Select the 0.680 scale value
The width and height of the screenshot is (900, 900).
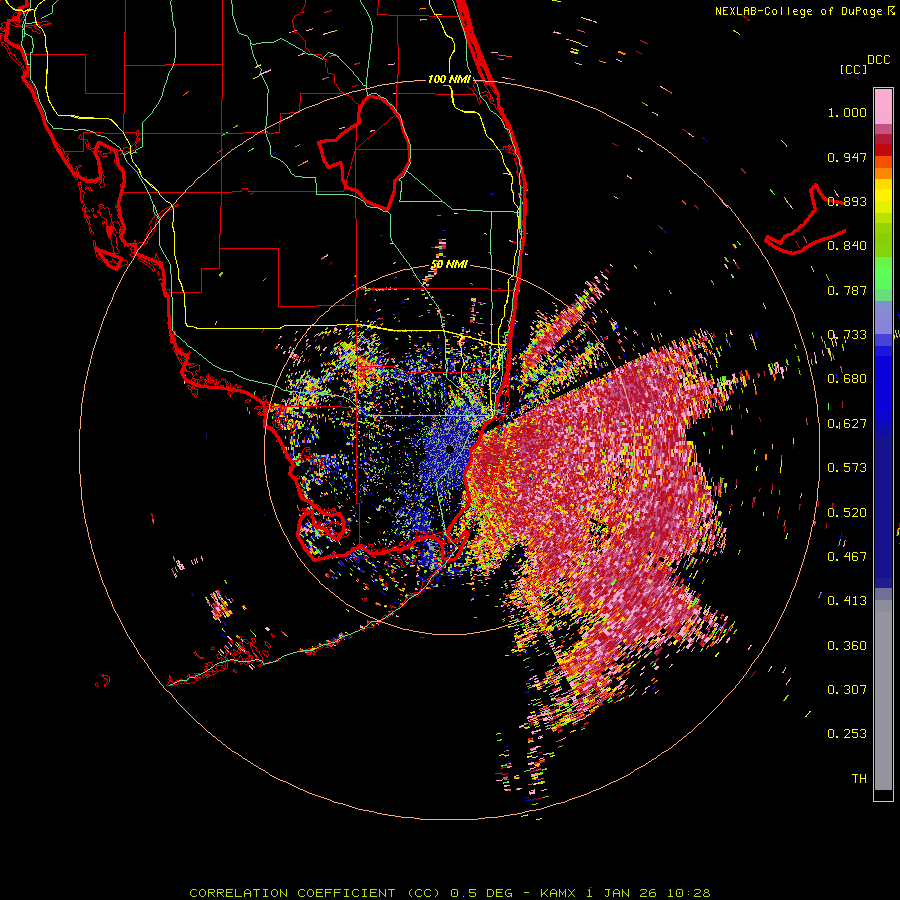[847, 379]
